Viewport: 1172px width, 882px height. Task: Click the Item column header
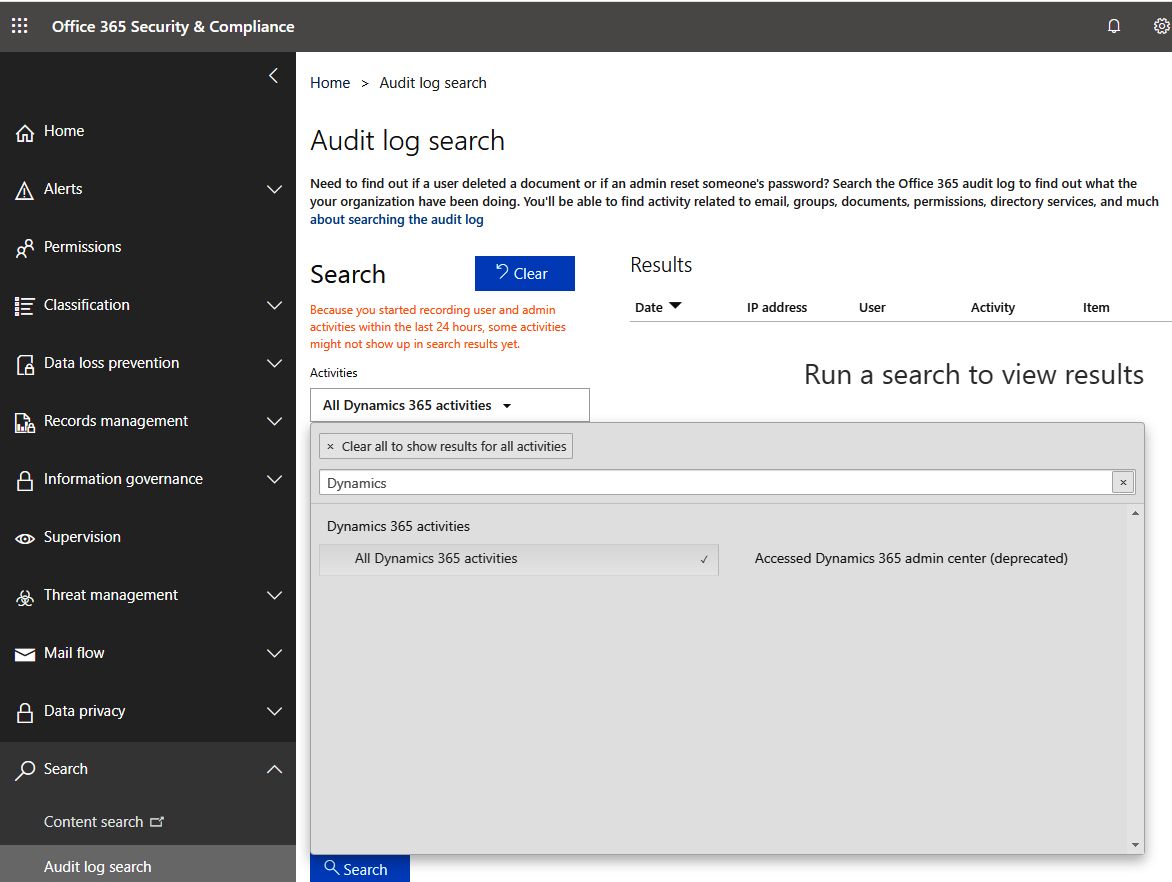pyautogui.click(x=1096, y=307)
